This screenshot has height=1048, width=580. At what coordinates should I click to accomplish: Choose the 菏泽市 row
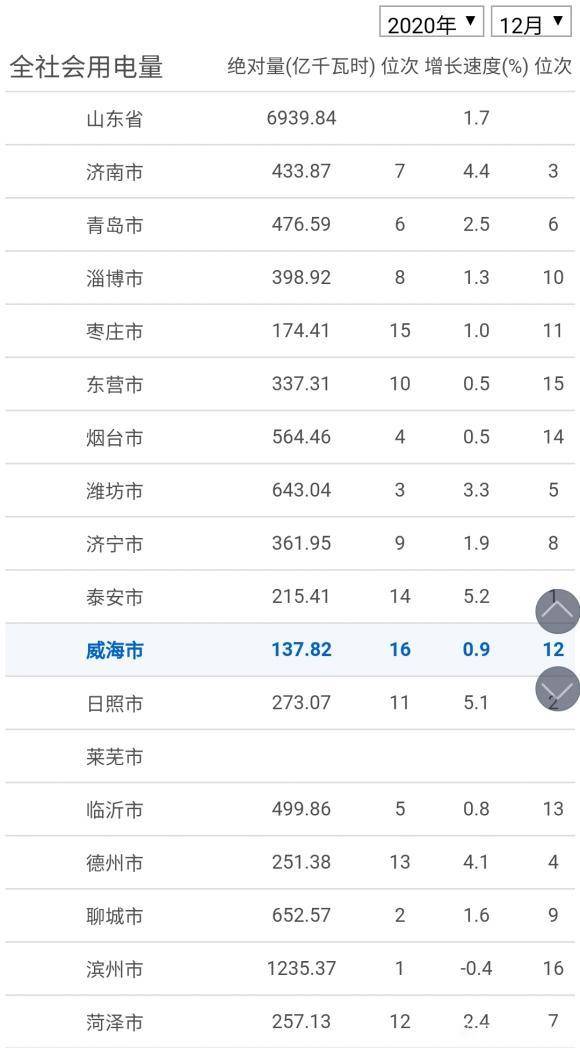coord(290,1021)
